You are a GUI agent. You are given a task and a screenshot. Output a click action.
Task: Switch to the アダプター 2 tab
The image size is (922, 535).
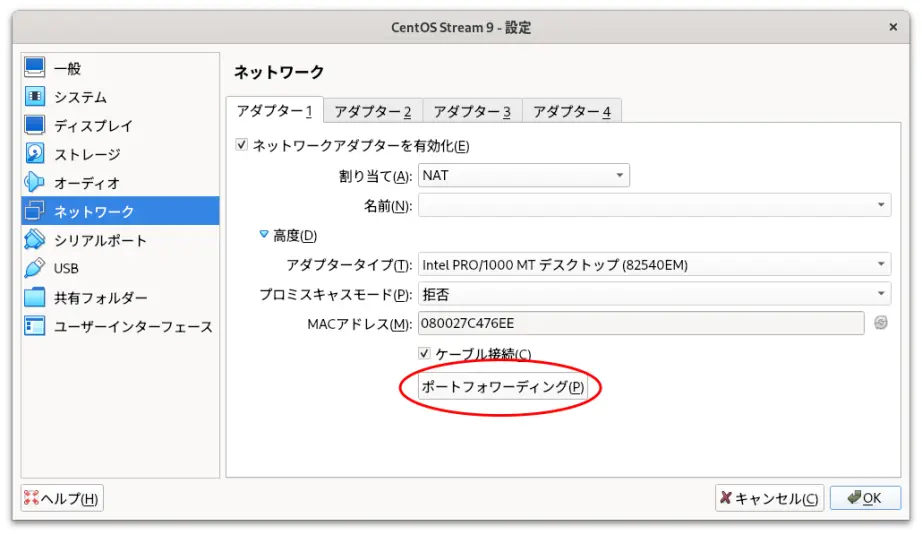[x=373, y=111]
